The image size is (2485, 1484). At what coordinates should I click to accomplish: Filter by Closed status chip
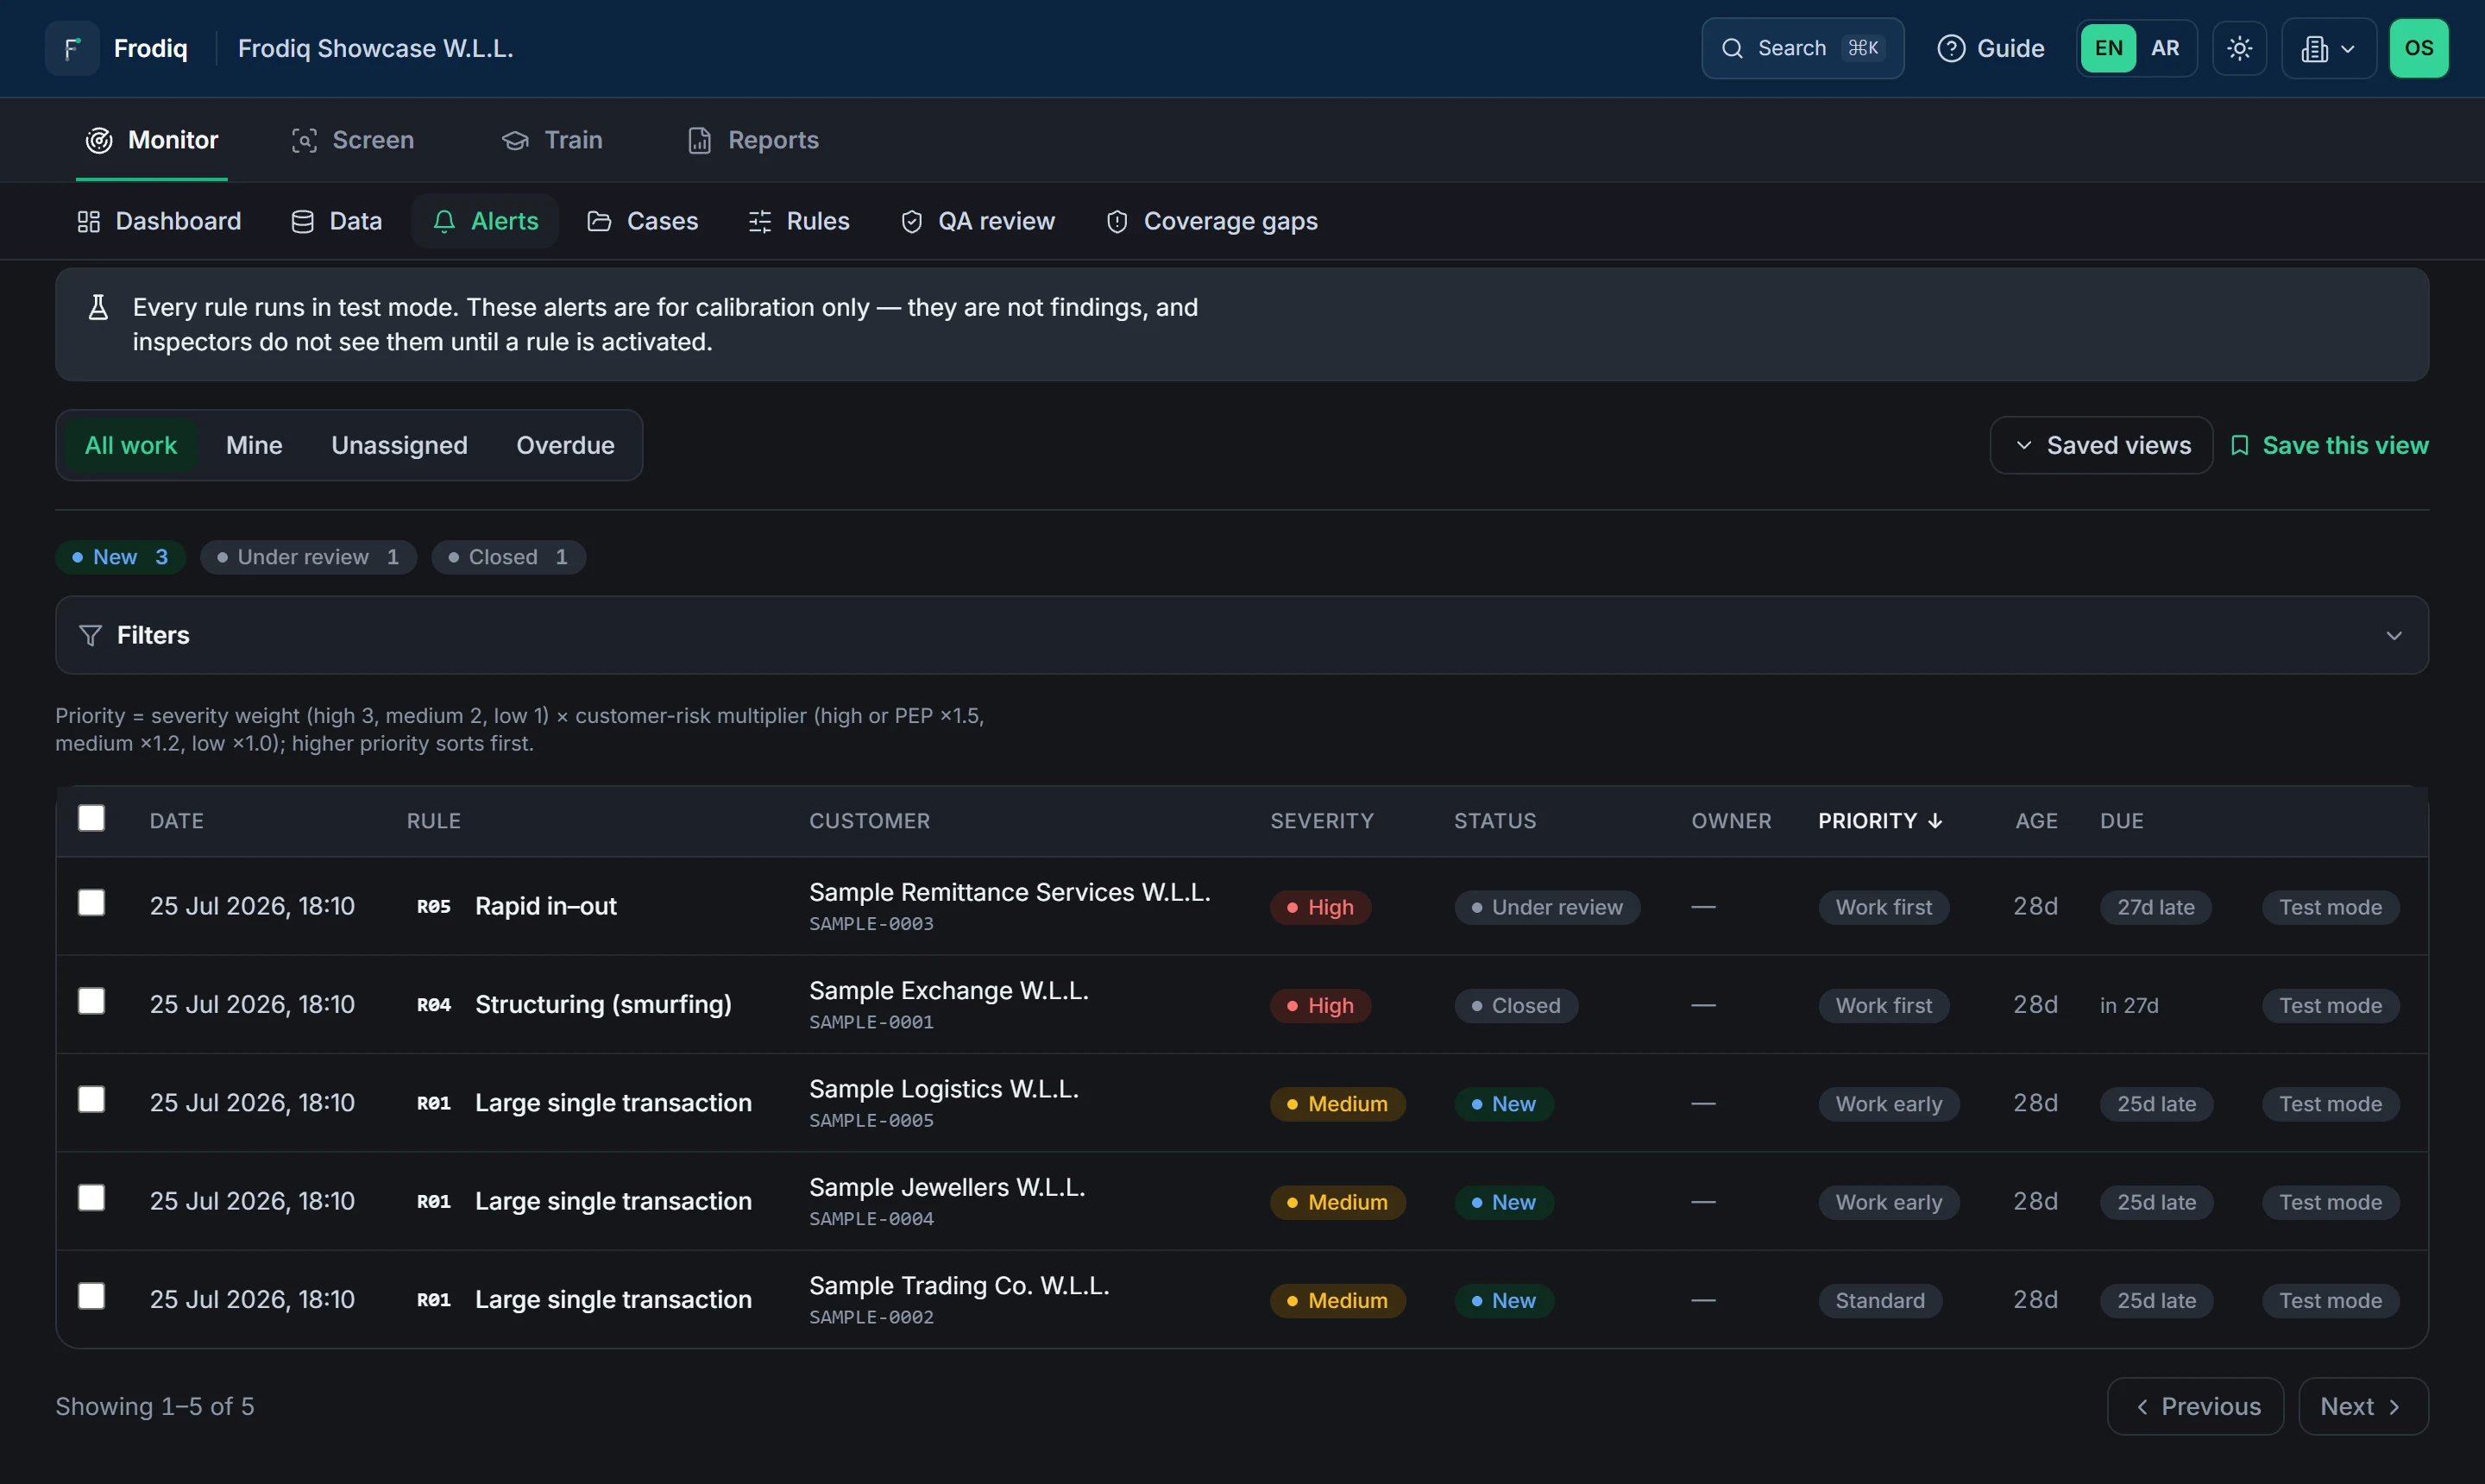coord(508,557)
